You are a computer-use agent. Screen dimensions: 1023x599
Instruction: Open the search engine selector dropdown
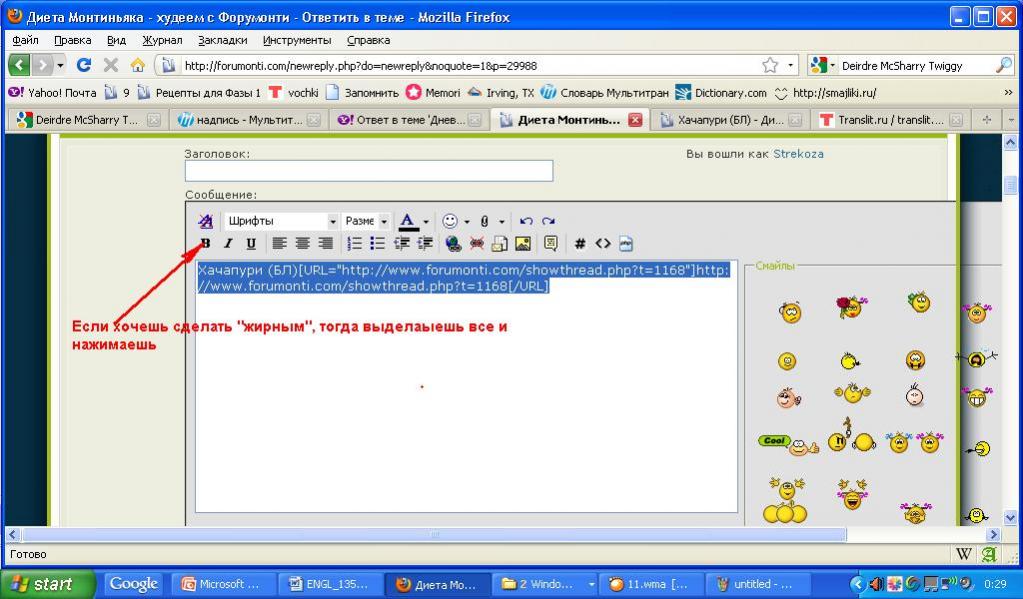822,65
